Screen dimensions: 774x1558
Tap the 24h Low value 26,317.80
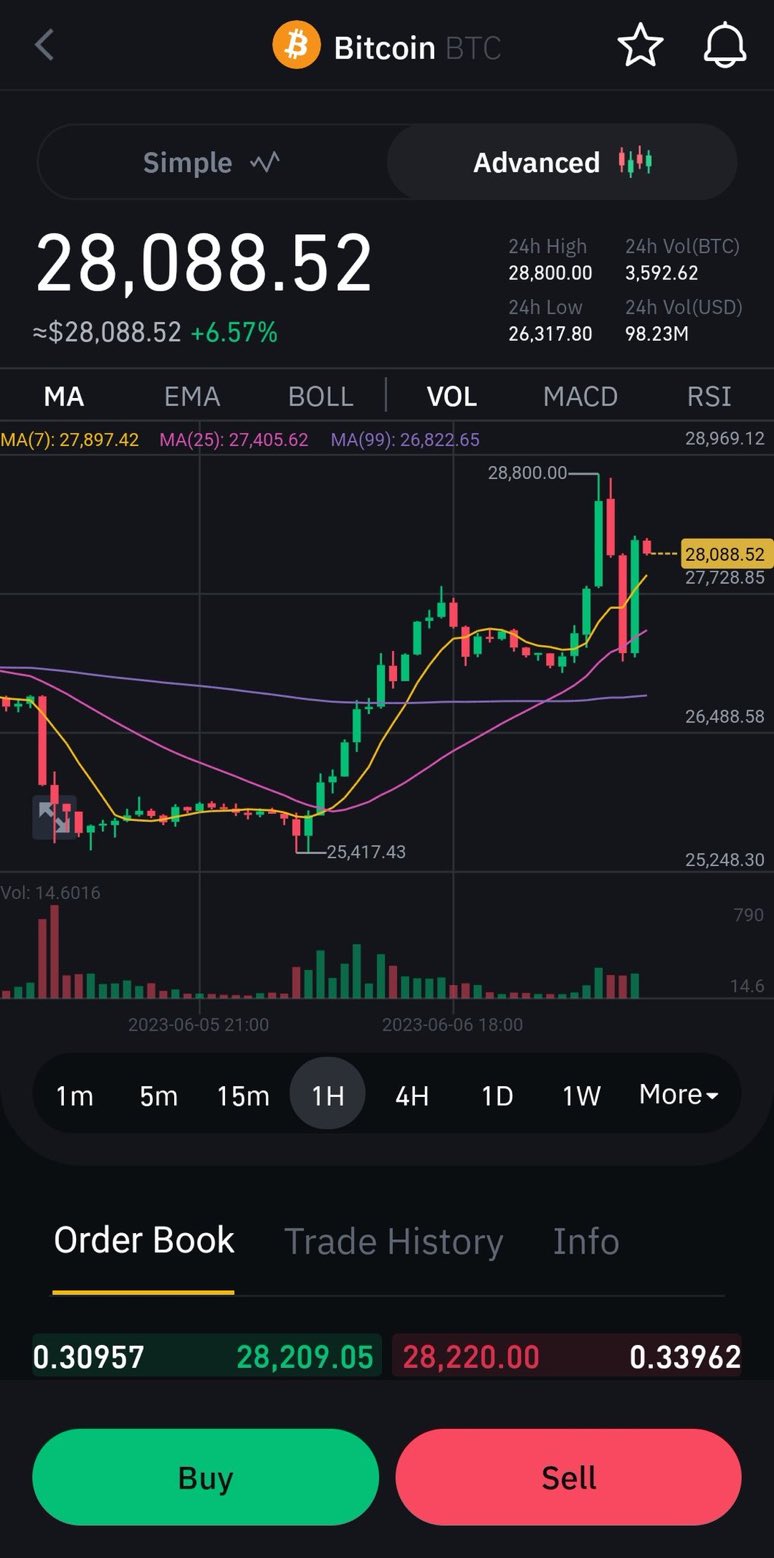[550, 334]
